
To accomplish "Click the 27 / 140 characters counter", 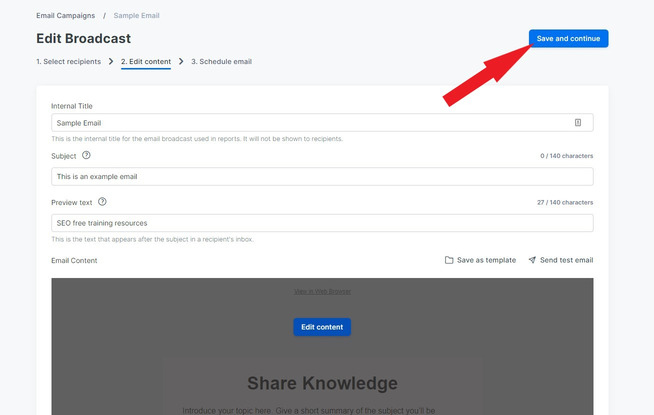I will coord(565,202).
